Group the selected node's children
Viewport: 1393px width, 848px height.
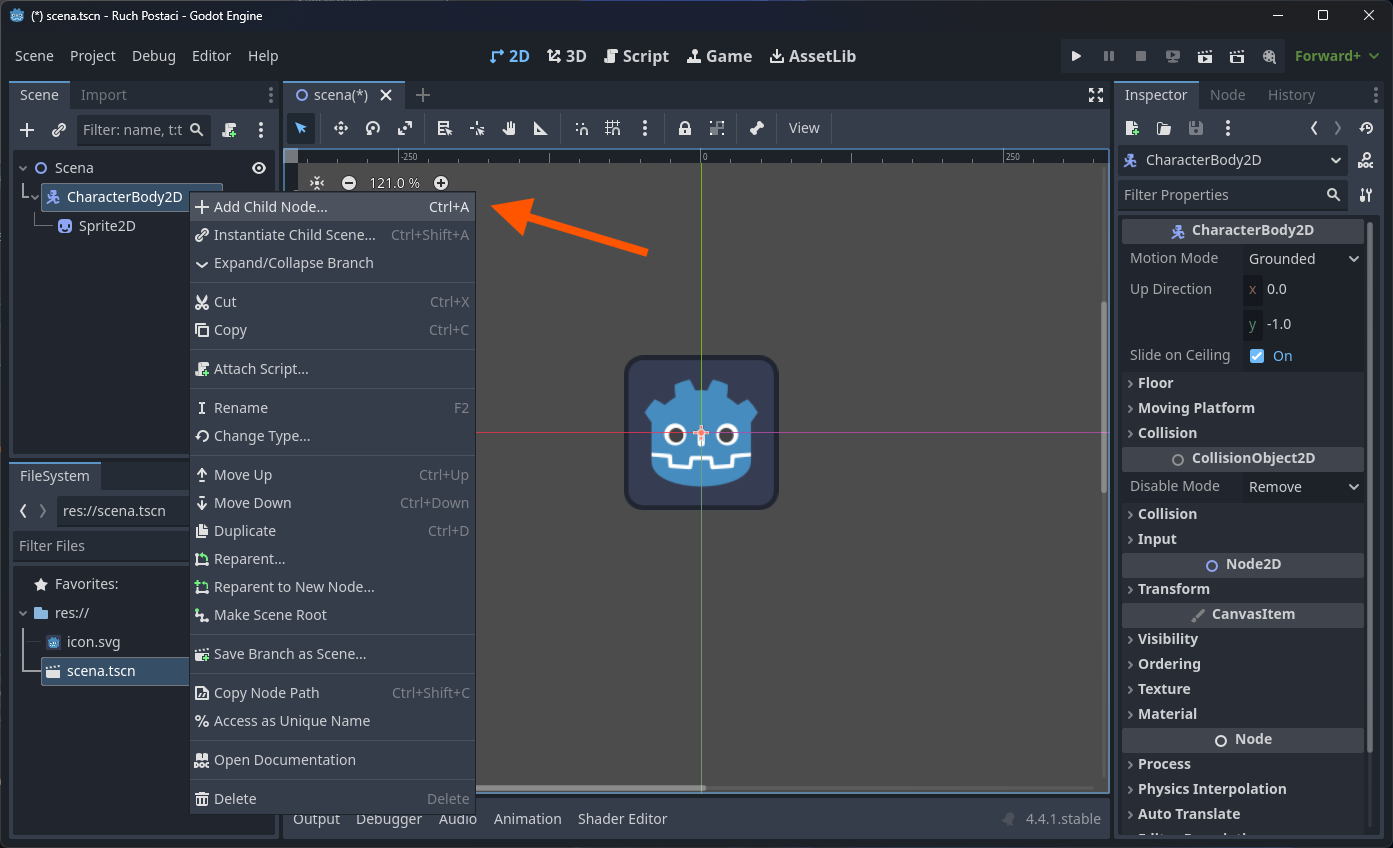(717, 128)
